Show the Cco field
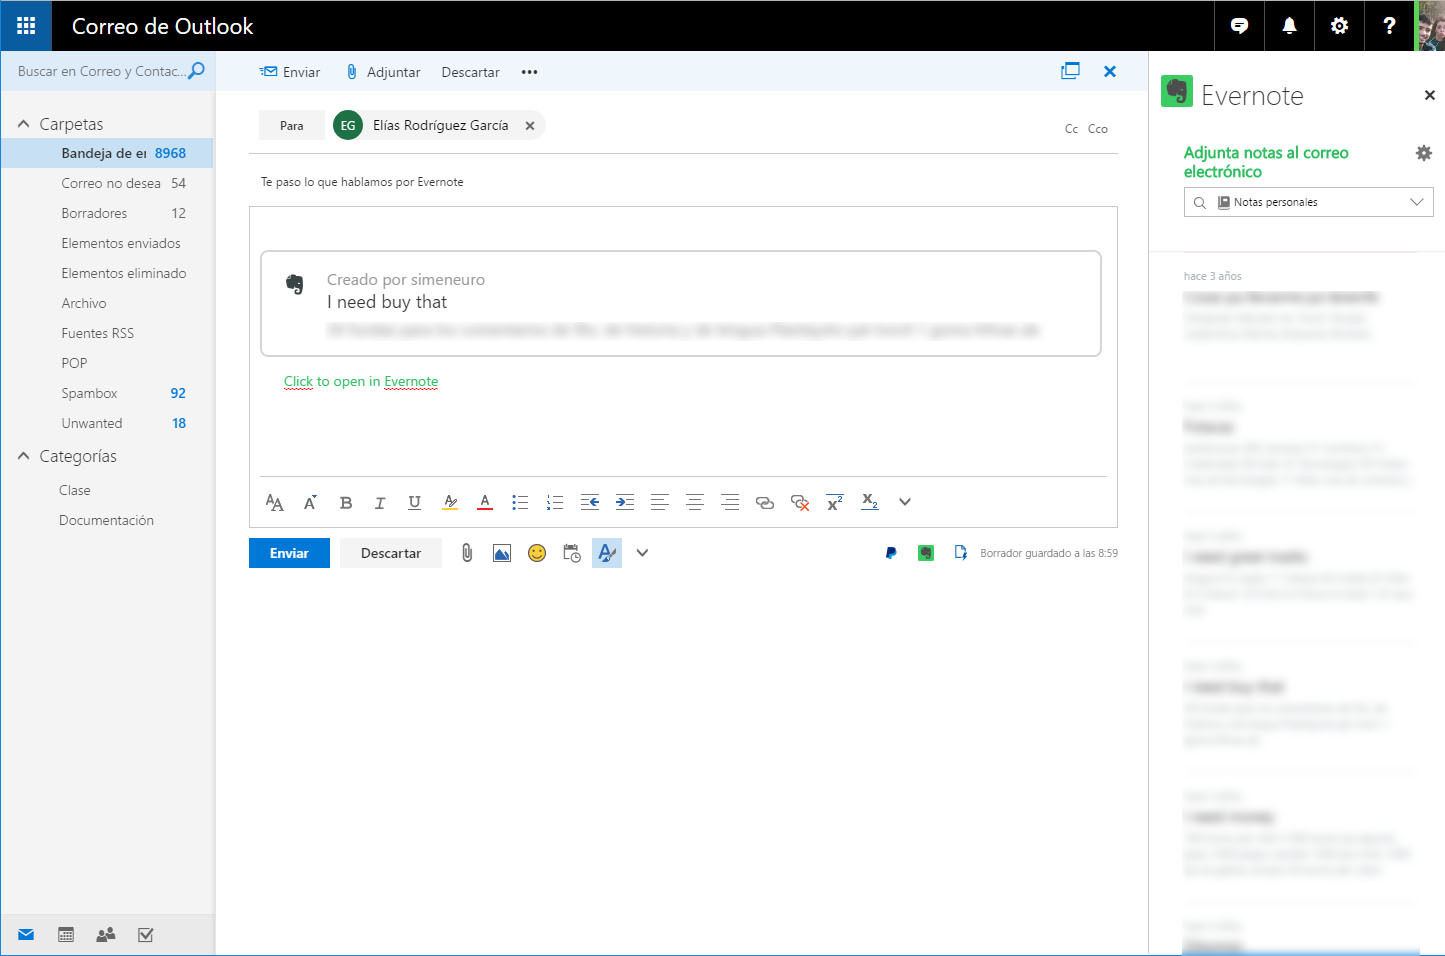 pos(1098,129)
